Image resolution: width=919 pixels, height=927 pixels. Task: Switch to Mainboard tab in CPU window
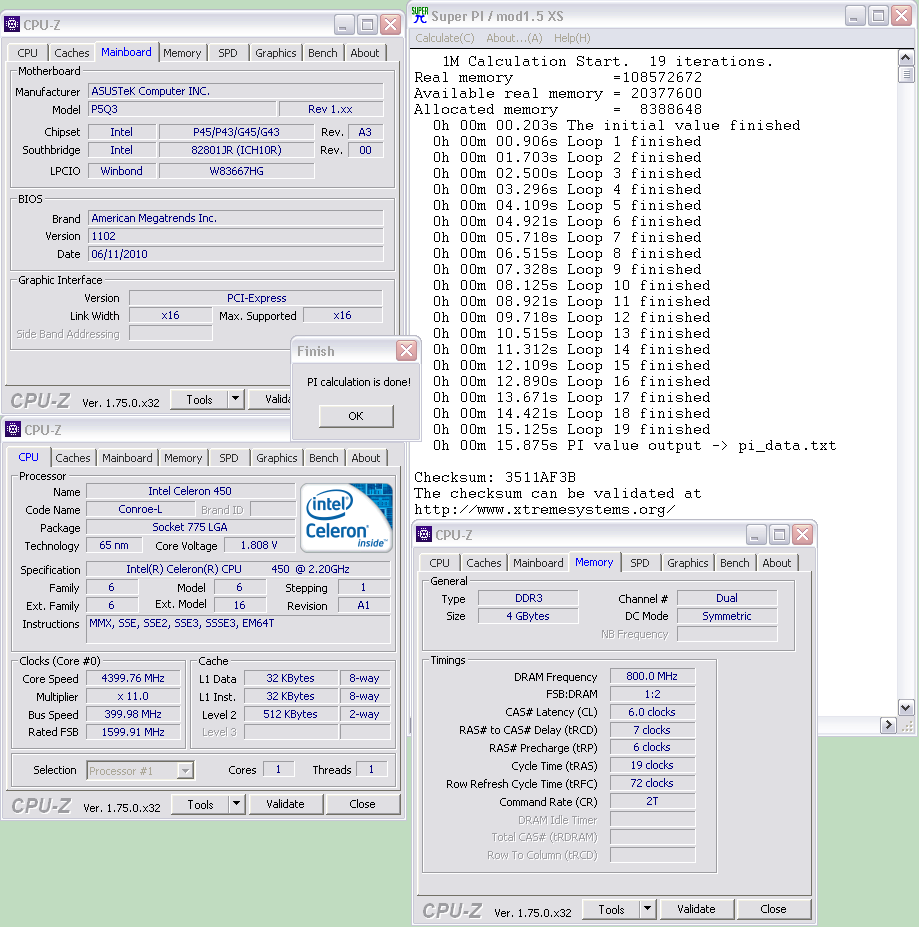127,458
